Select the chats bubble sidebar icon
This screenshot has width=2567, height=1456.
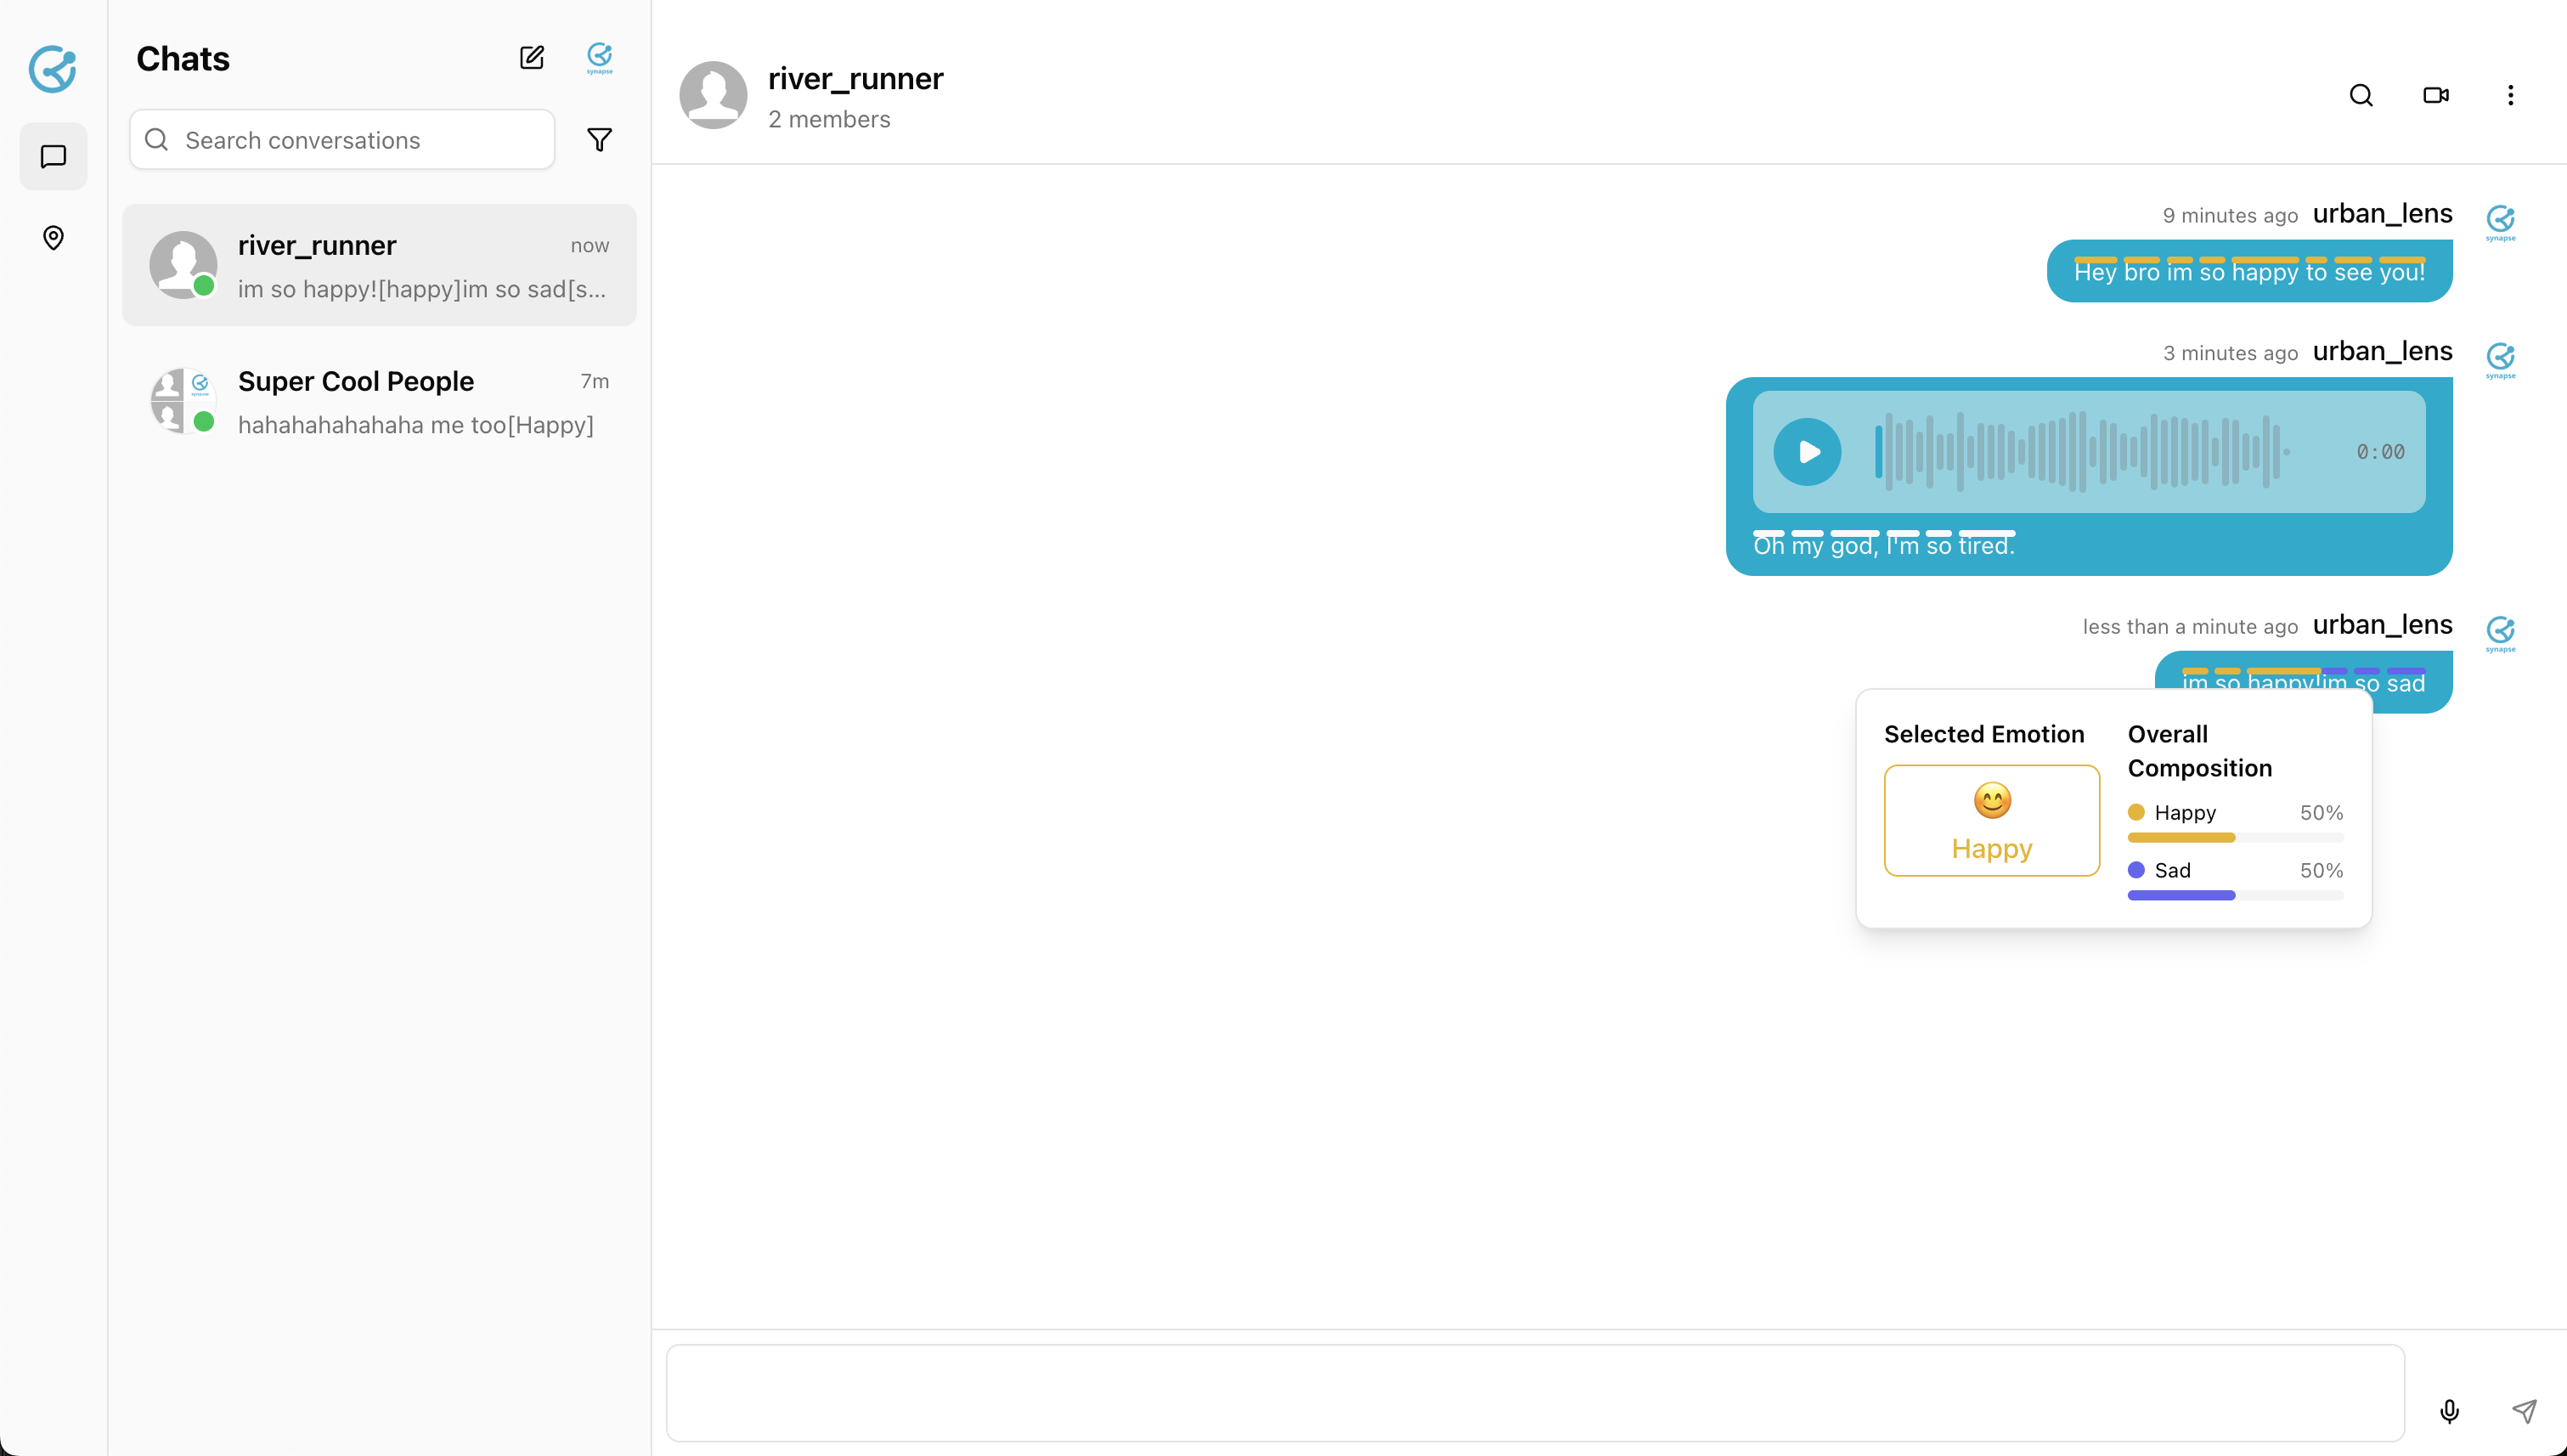click(x=53, y=157)
